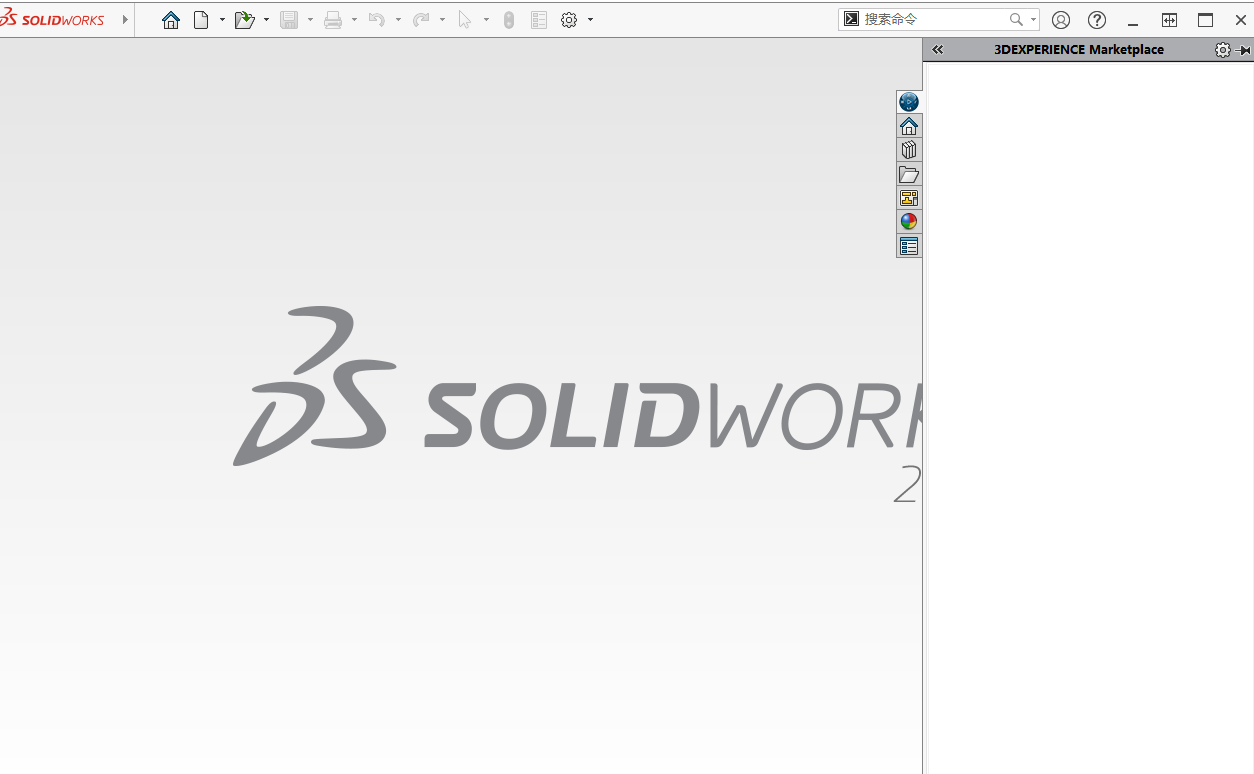The width and height of the screenshot is (1254, 774).
Task: Expand the Save dropdown arrow
Action: click(x=310, y=20)
